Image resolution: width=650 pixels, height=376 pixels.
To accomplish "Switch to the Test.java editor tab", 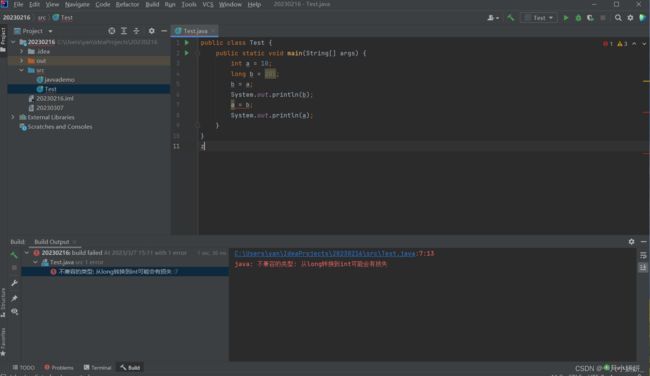I will (x=194, y=31).
